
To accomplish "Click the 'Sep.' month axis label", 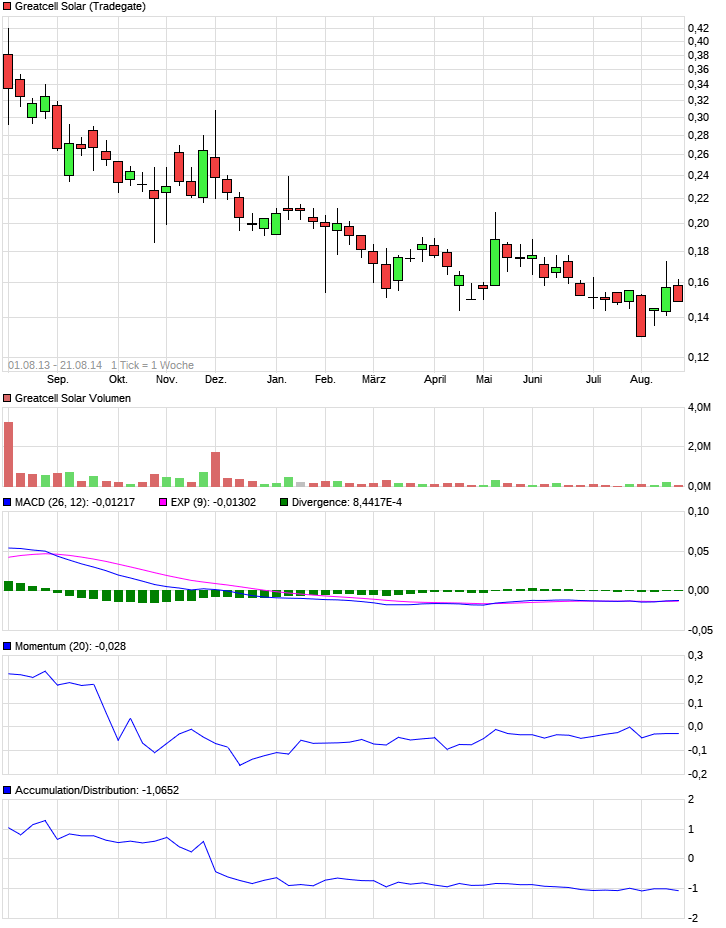I will point(57,379).
